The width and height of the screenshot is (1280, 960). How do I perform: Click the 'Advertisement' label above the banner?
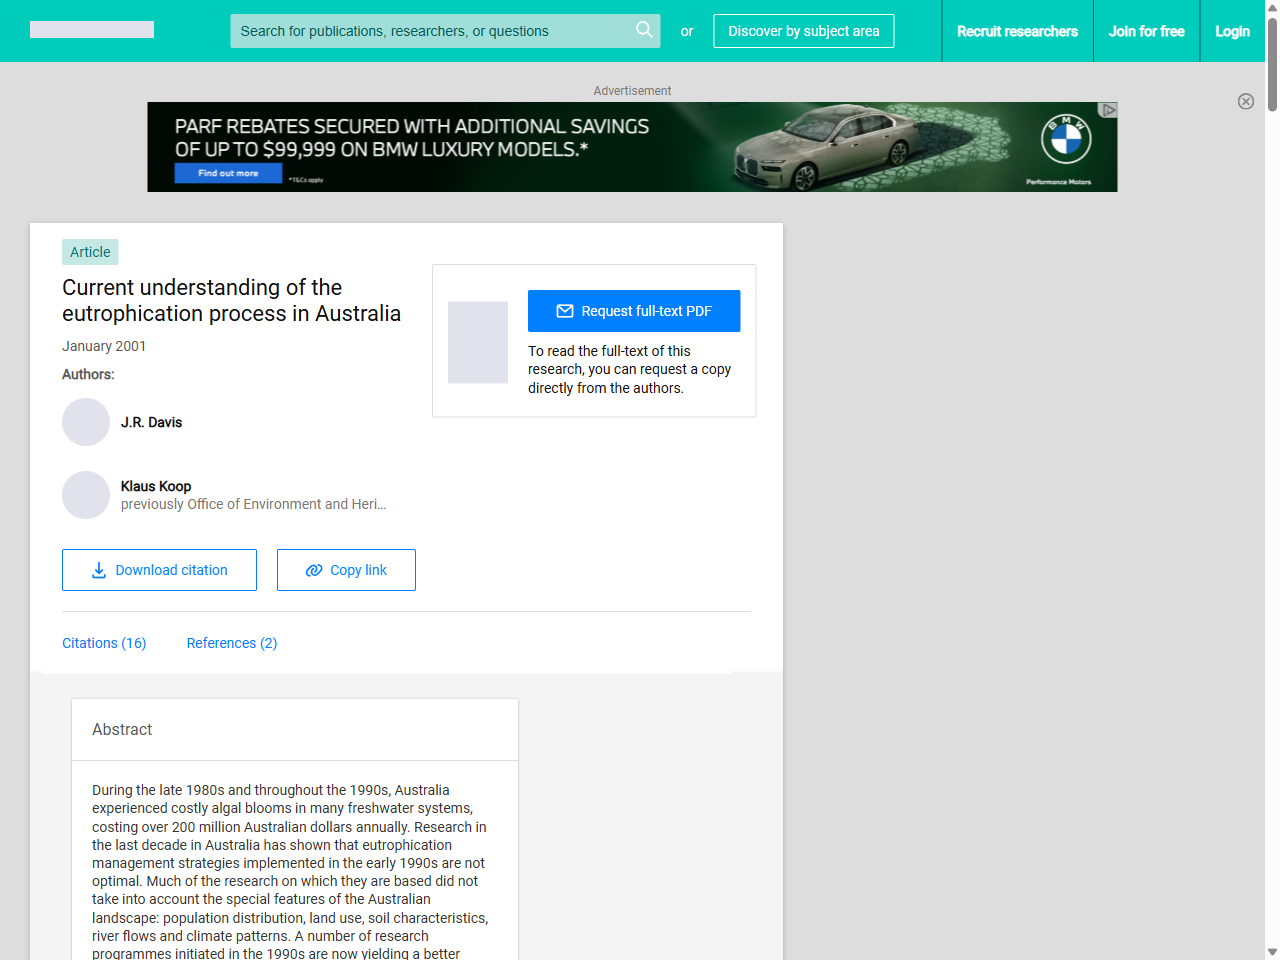point(632,91)
